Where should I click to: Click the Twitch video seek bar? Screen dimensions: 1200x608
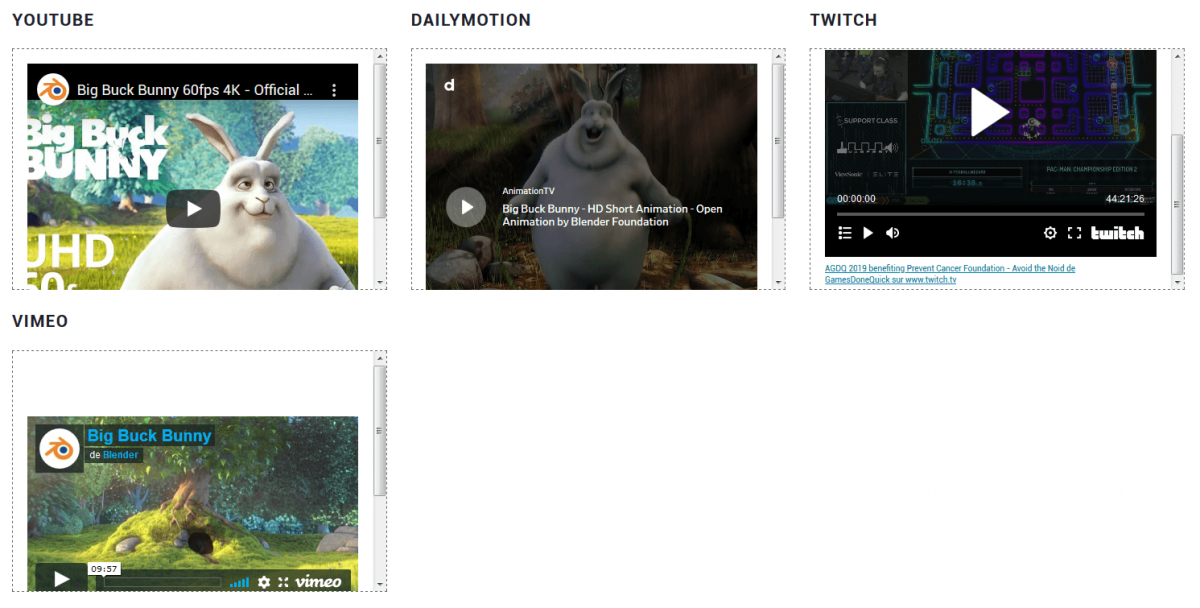(x=990, y=214)
